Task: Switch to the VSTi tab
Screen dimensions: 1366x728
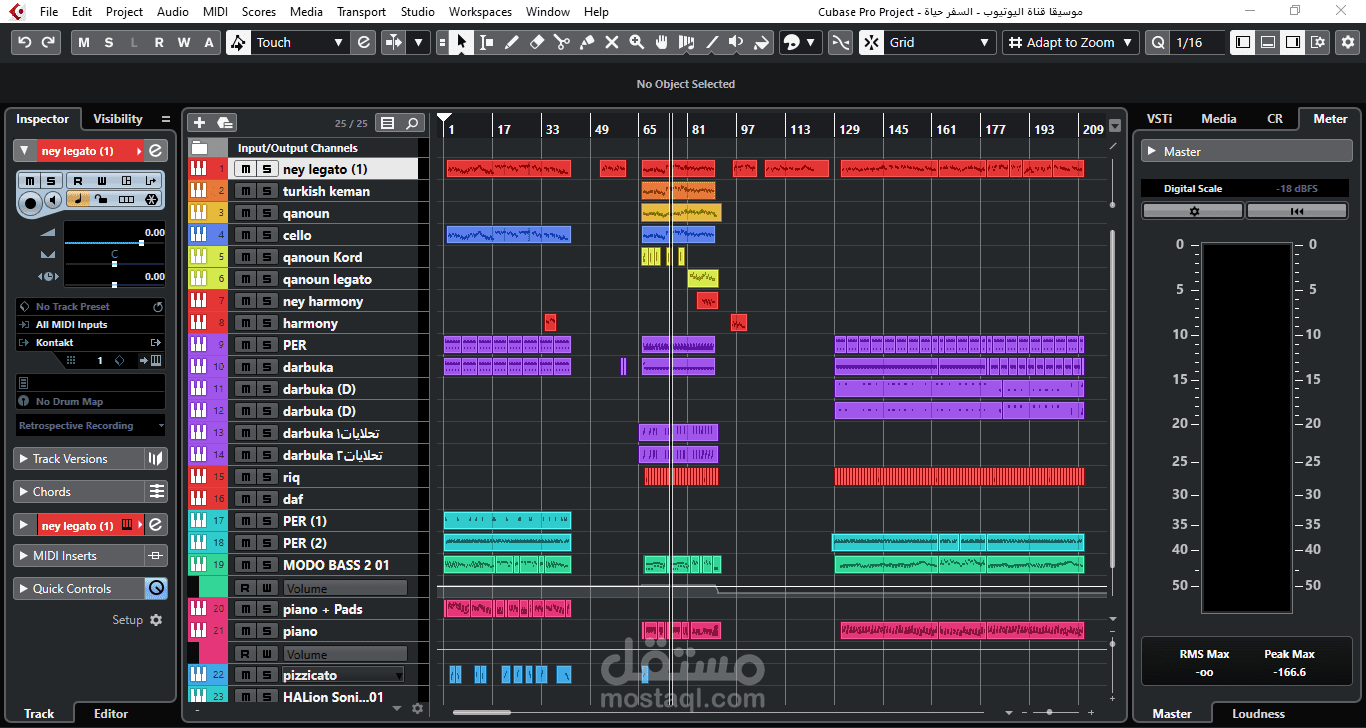Action: pos(1160,118)
